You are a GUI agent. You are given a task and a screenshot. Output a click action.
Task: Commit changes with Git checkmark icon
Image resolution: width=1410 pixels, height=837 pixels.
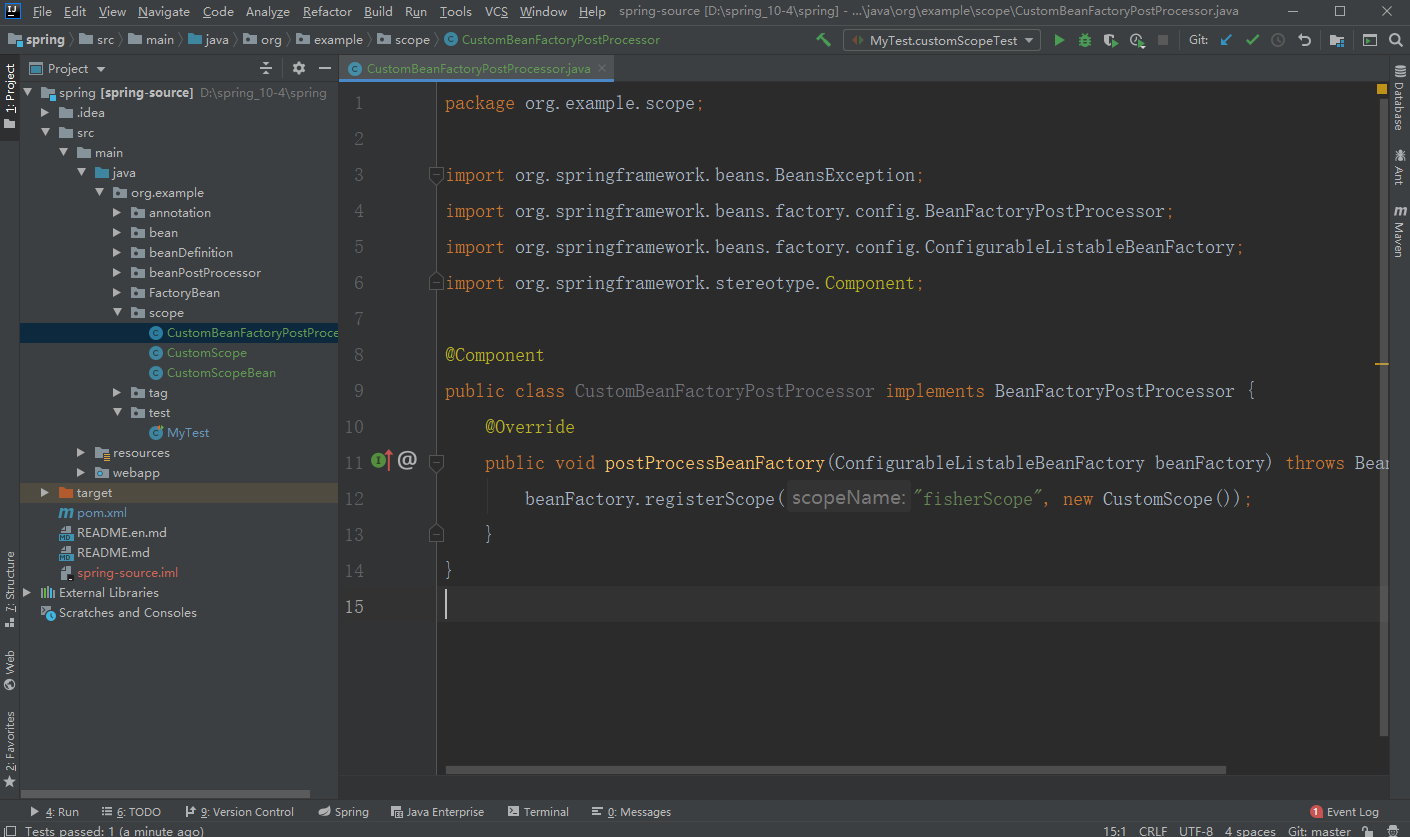1252,41
